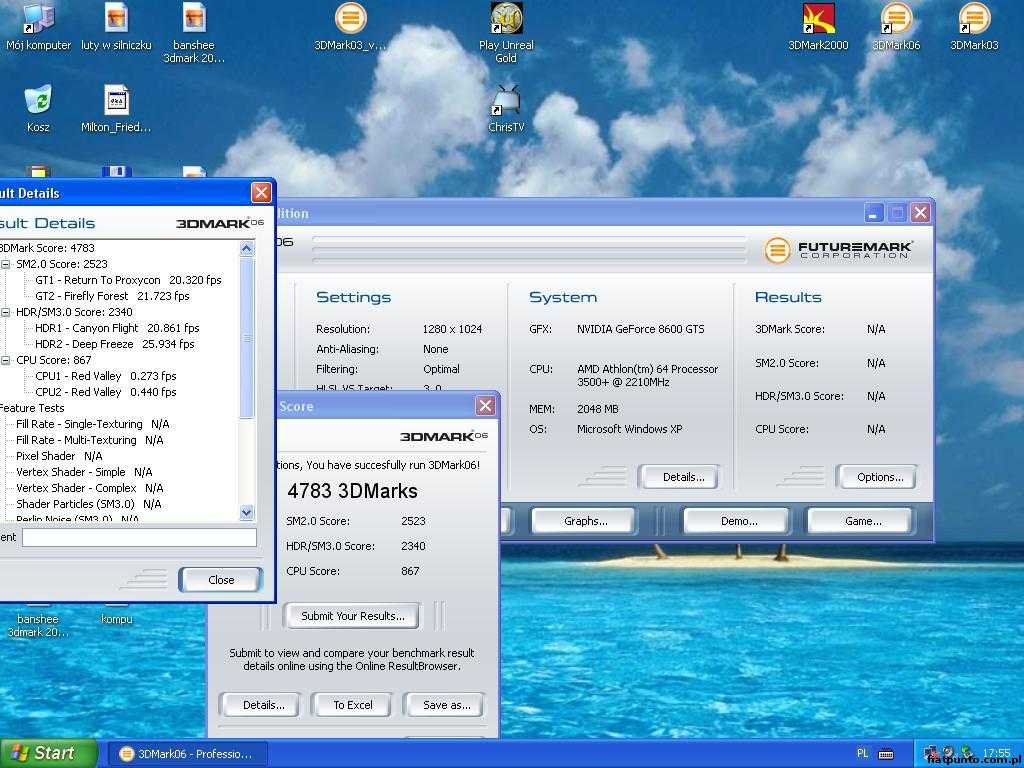Close the Result Details window
This screenshot has width=1024, height=768.
(261, 193)
